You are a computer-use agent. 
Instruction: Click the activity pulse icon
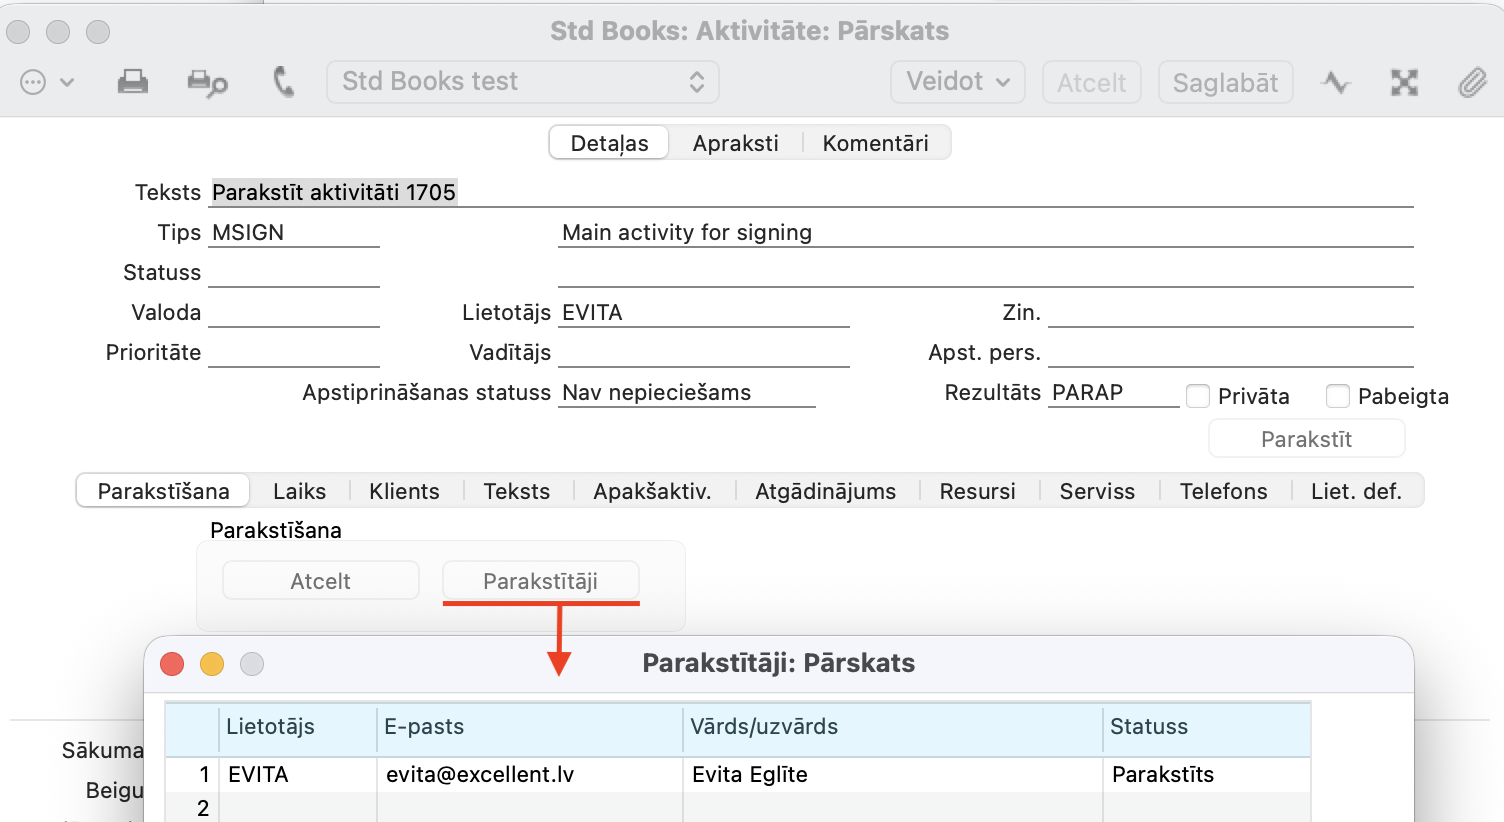1335,82
